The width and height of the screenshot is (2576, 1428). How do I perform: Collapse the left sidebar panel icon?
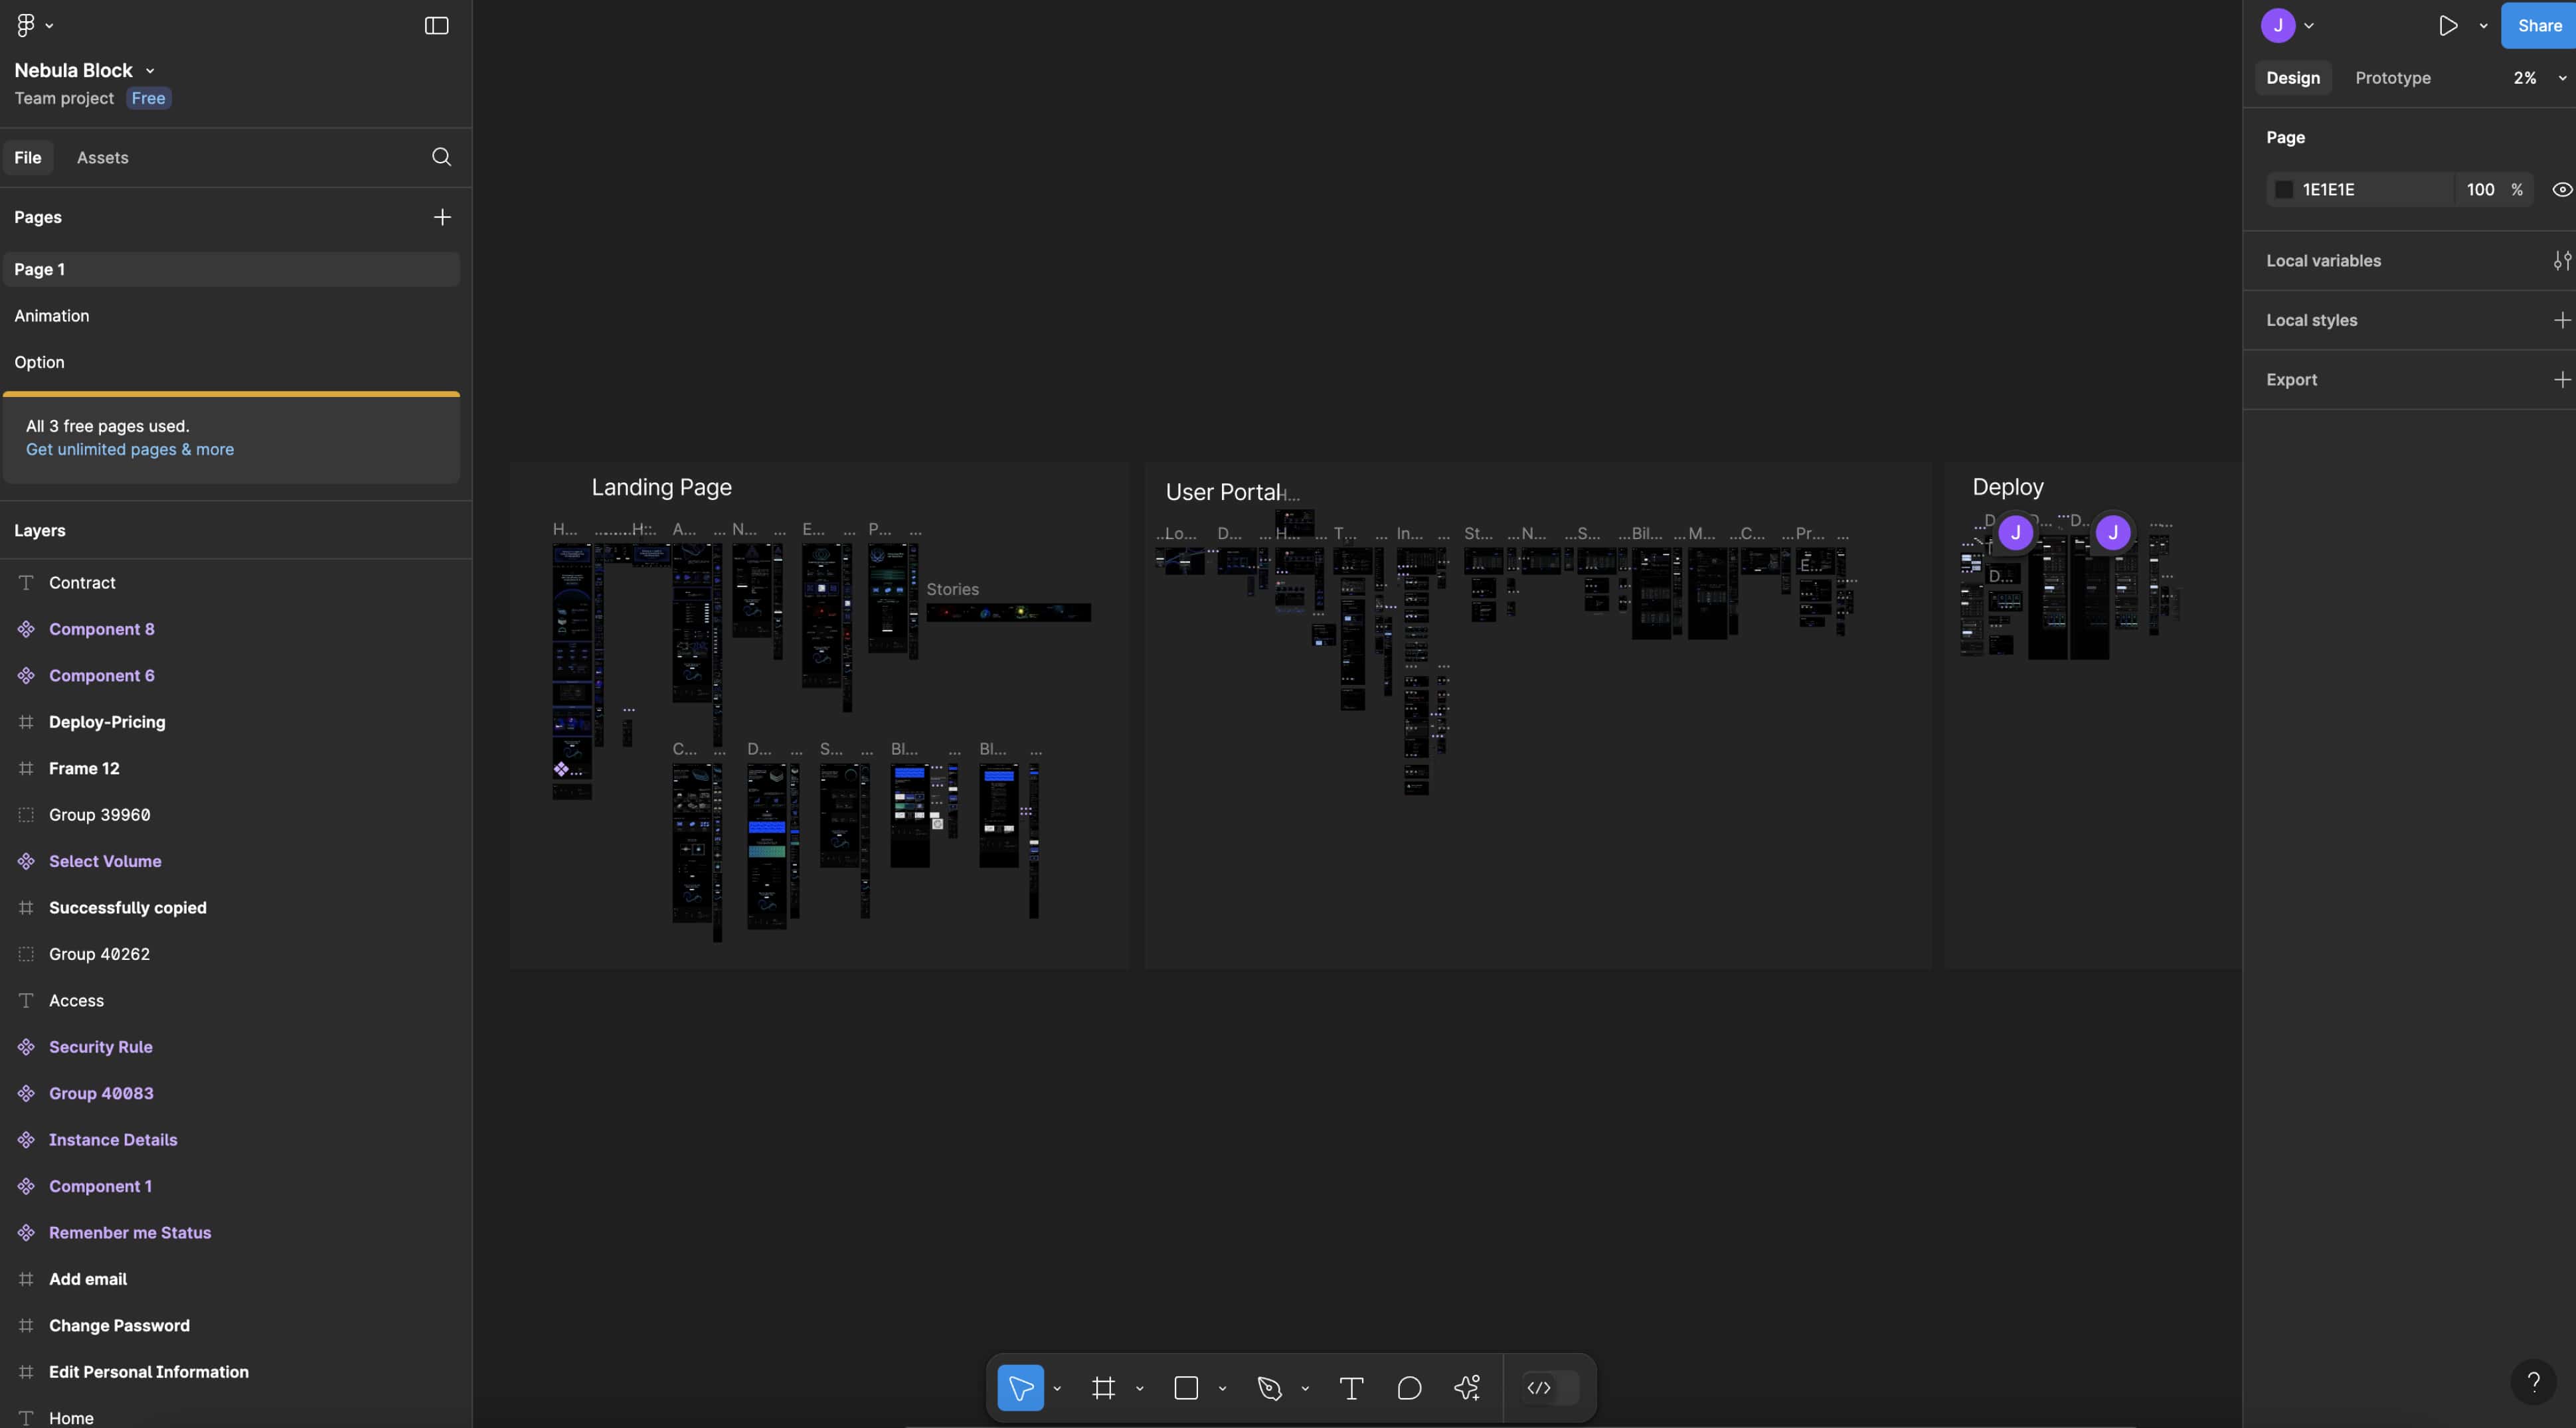pos(437,25)
